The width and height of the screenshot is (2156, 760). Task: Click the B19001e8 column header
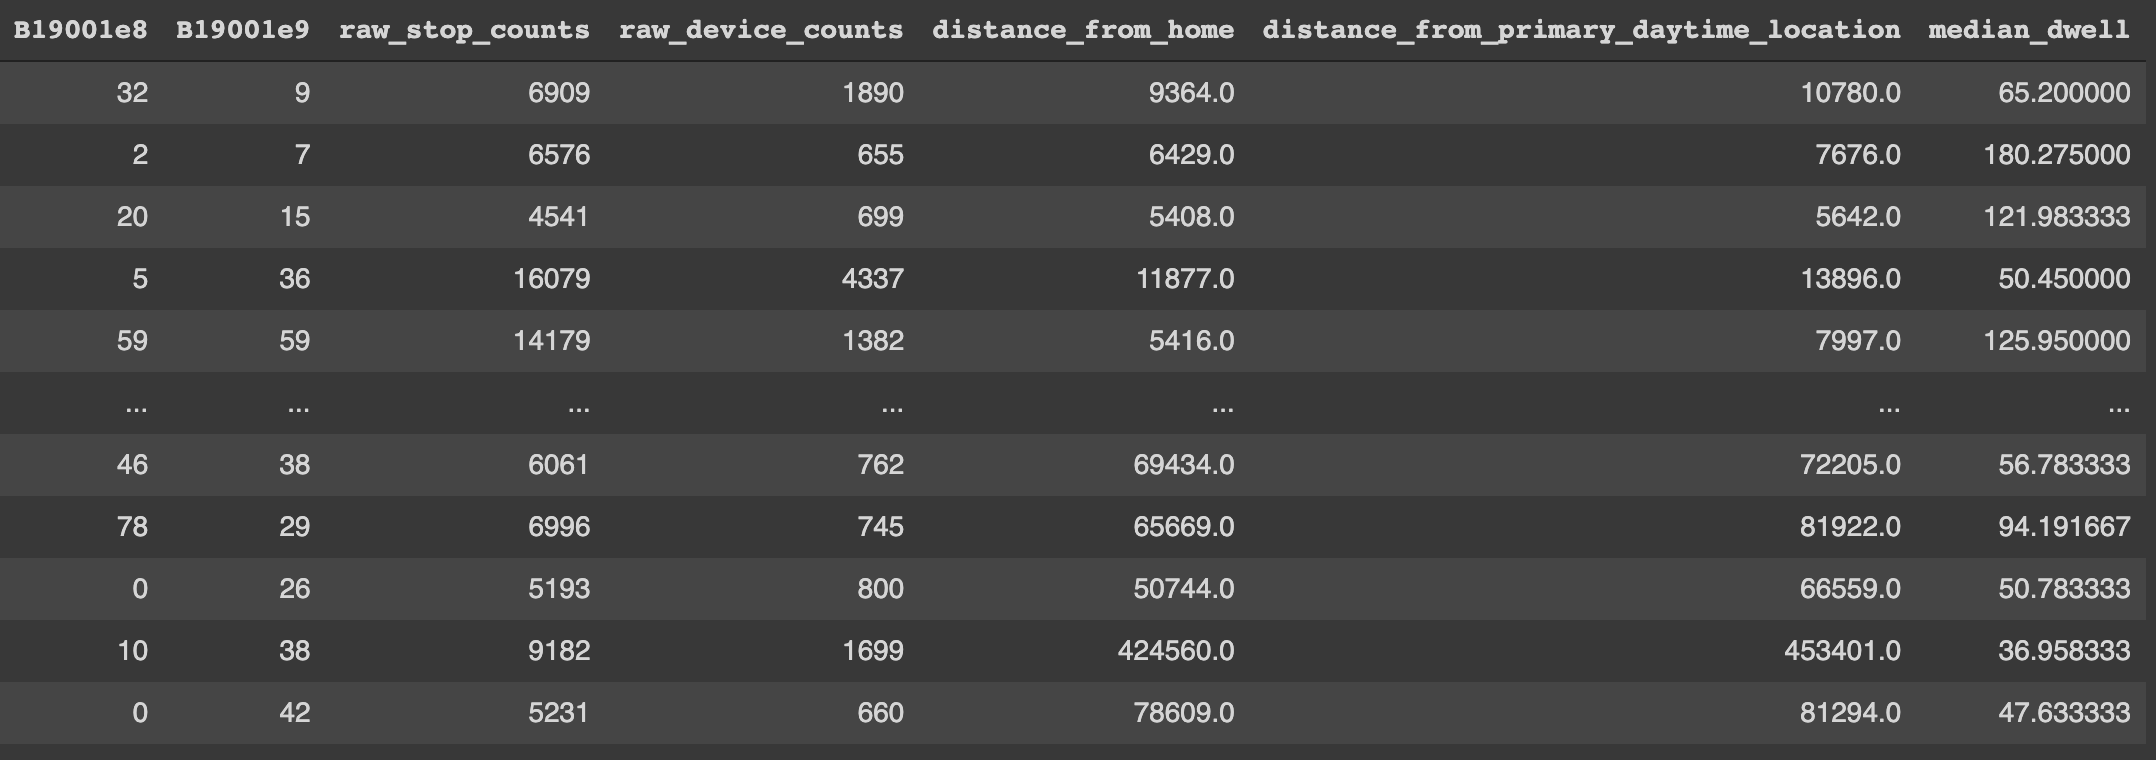(x=80, y=30)
